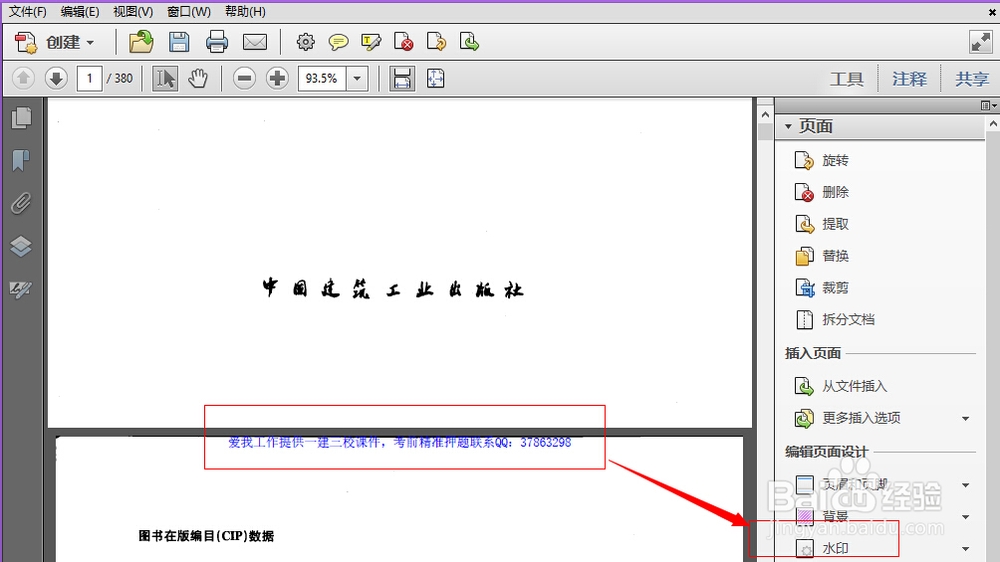The height and width of the screenshot is (562, 1000).
Task: Click the scrolling mode fit width icon
Action: click(402, 78)
